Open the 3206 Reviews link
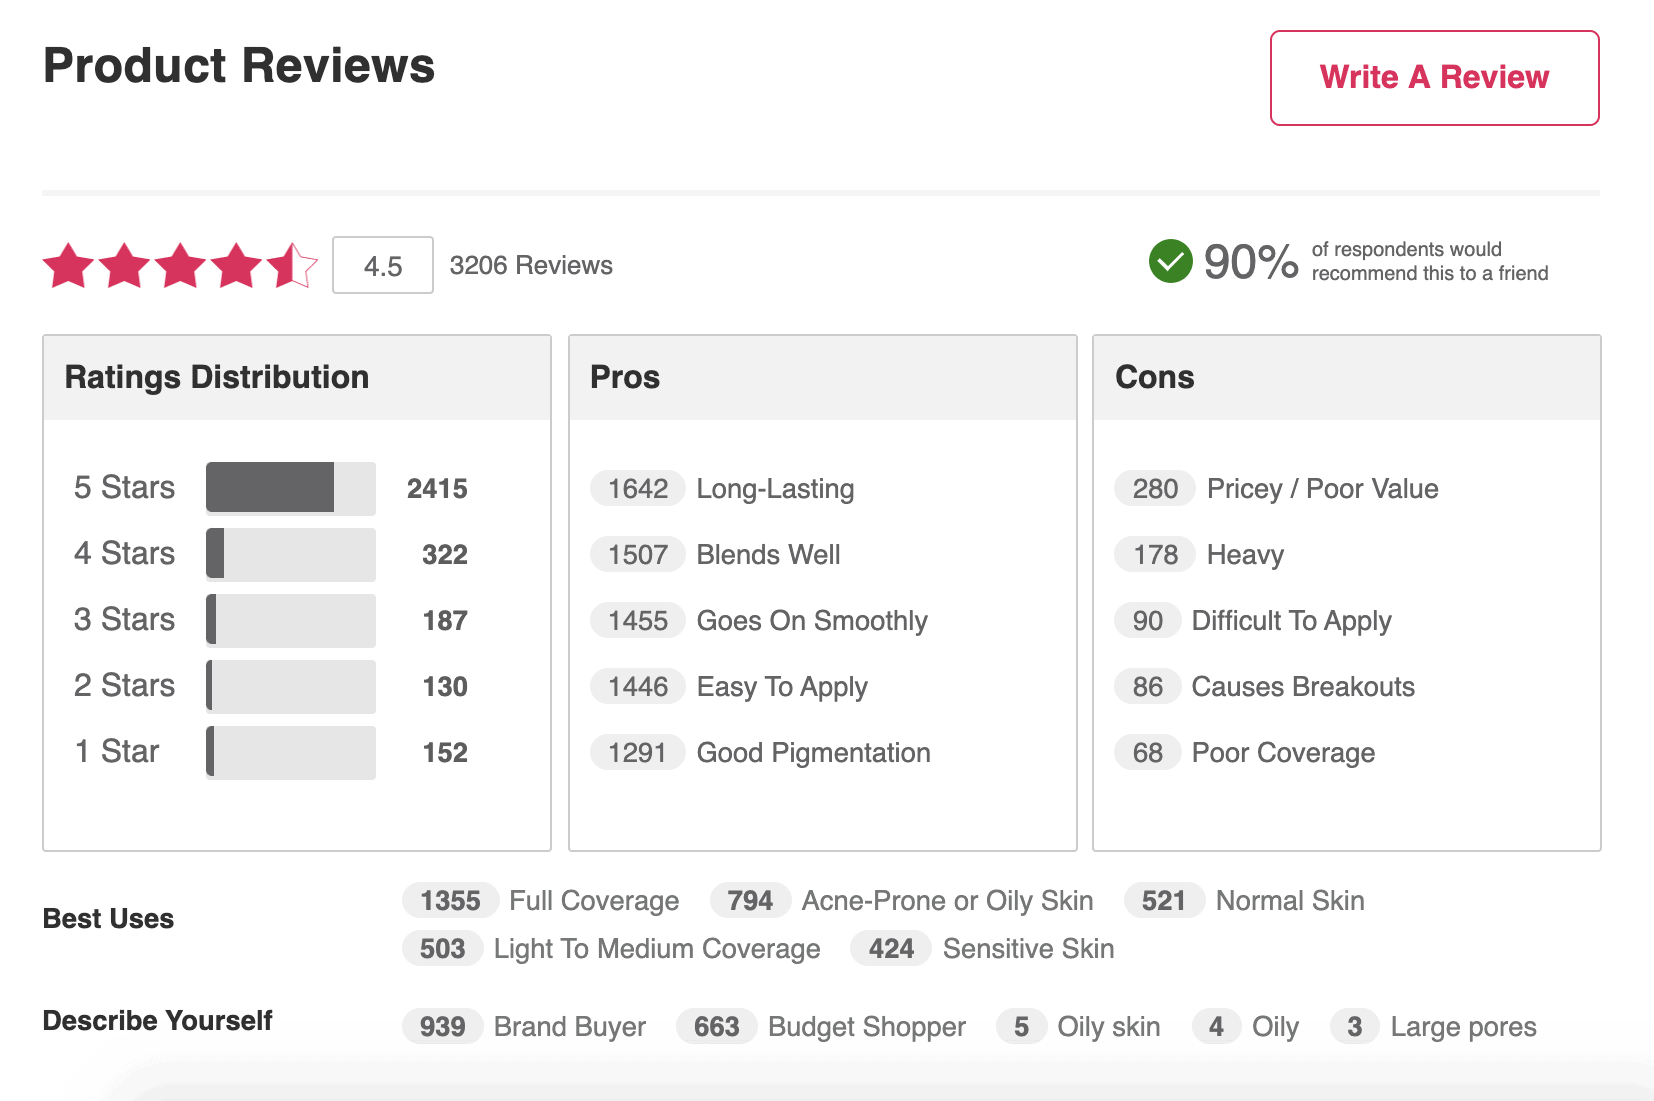The width and height of the screenshot is (1654, 1101). click(530, 266)
